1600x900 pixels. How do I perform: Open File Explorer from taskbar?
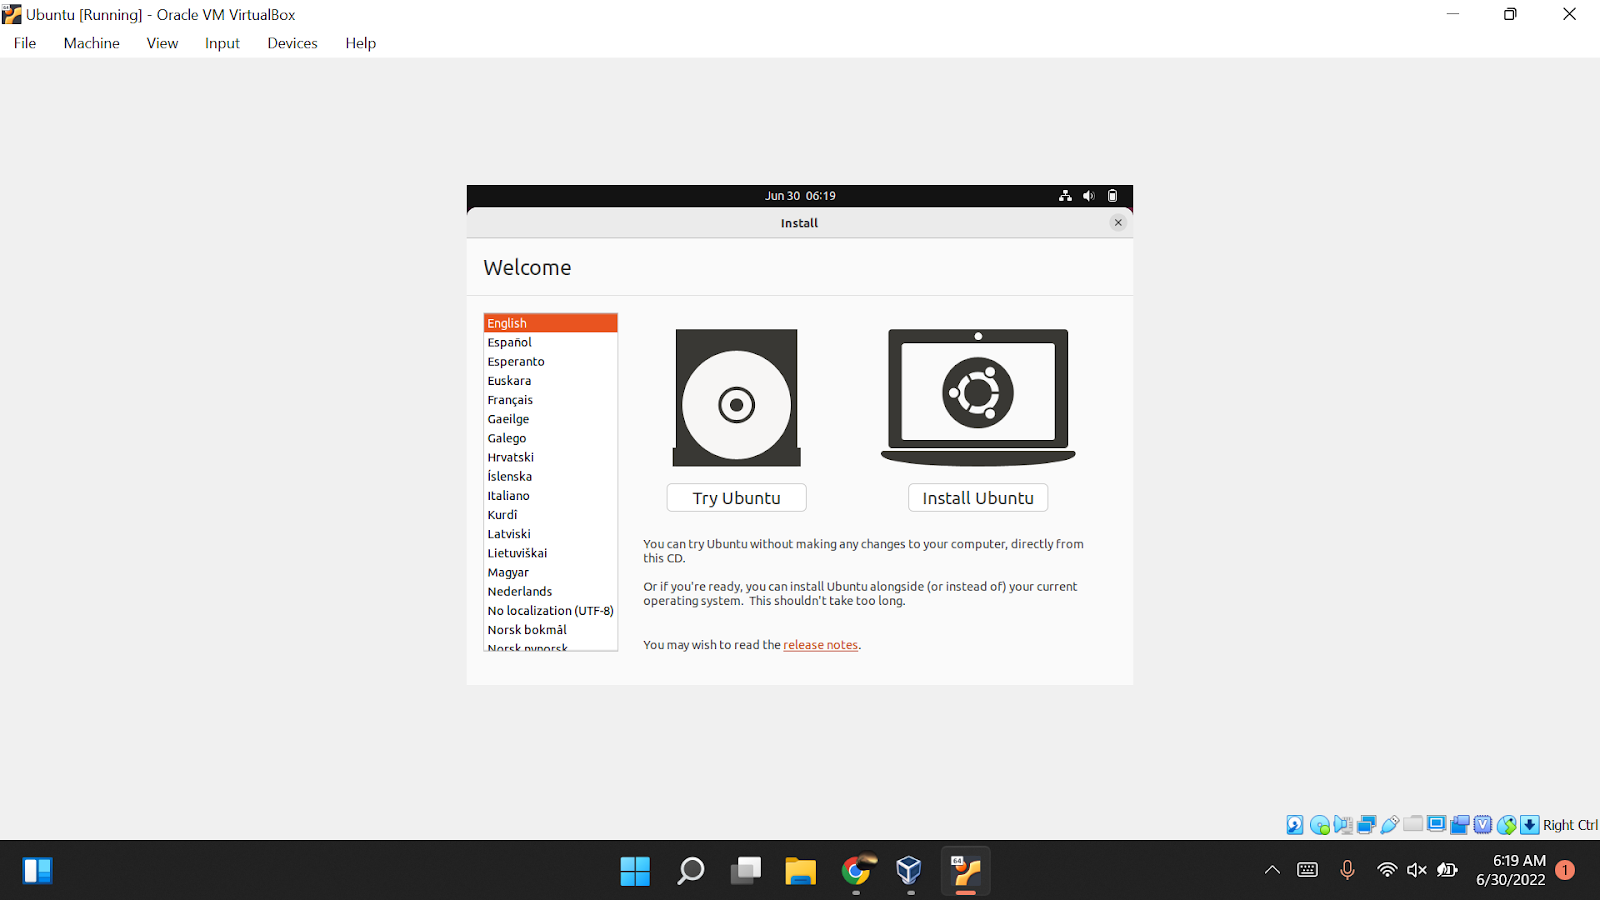tap(800, 871)
